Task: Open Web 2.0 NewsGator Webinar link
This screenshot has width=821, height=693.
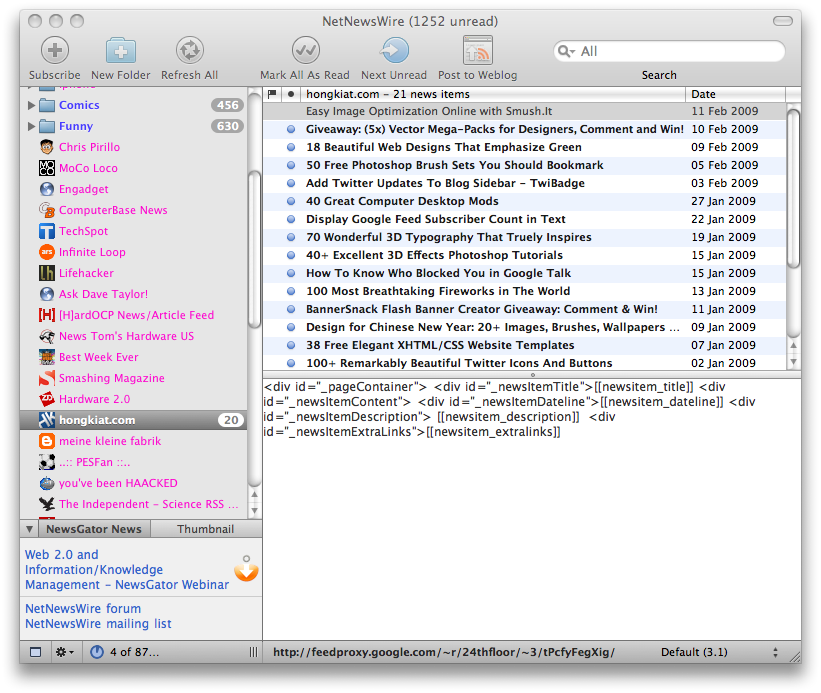Action: click(x=127, y=569)
